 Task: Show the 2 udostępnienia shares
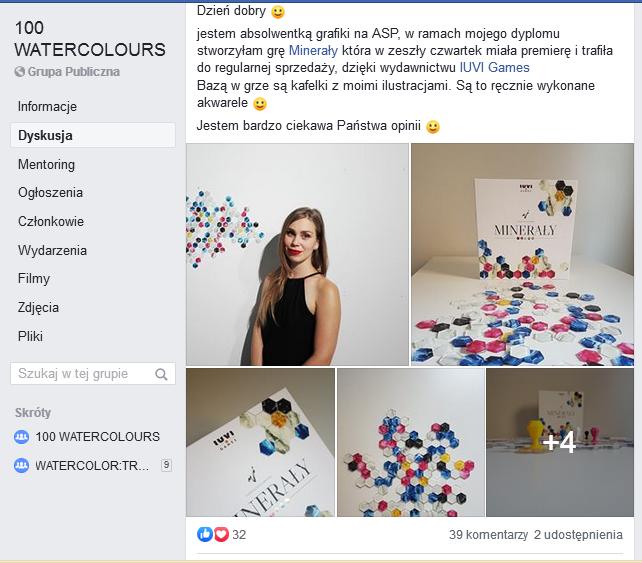pyautogui.click(x=578, y=535)
